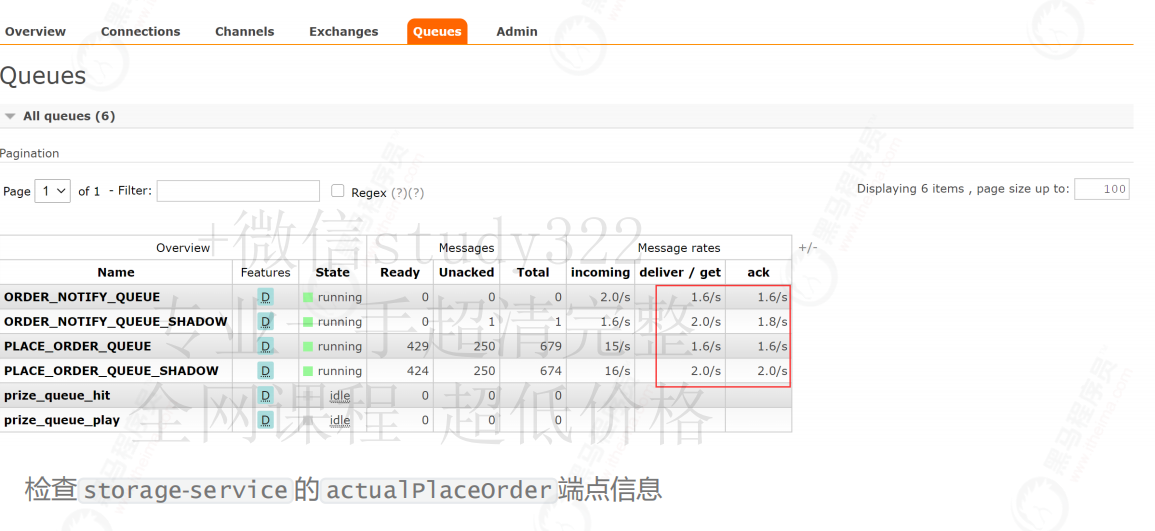
Task: Open ORDER_NOTIFY_QUEUE queue details
Action: 82,298
